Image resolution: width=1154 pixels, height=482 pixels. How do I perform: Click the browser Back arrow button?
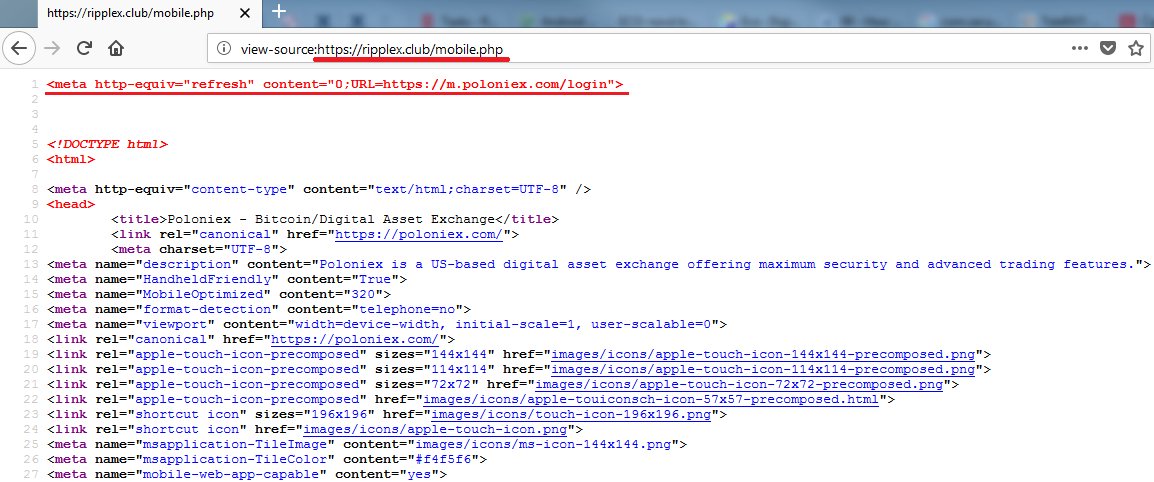18,49
